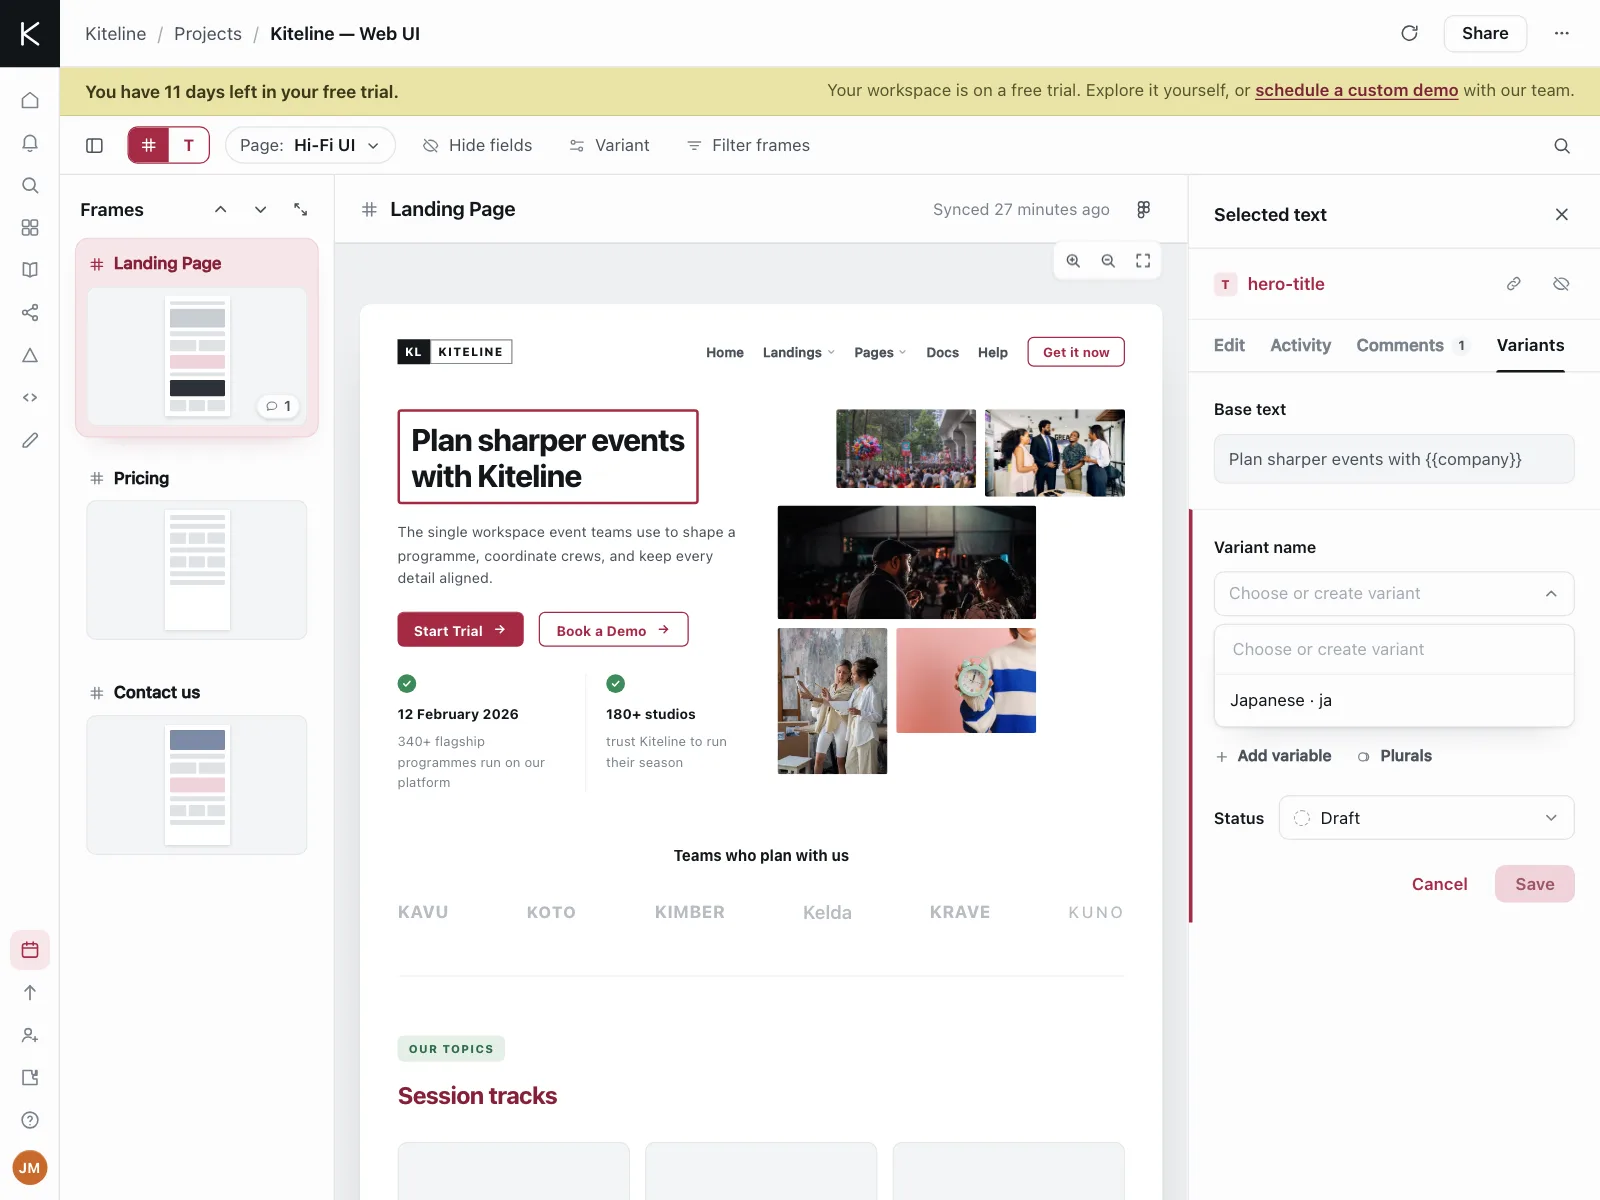Image resolution: width=1600 pixels, height=1200 pixels.
Task: Zoom out on the canvas
Action: [1108, 261]
